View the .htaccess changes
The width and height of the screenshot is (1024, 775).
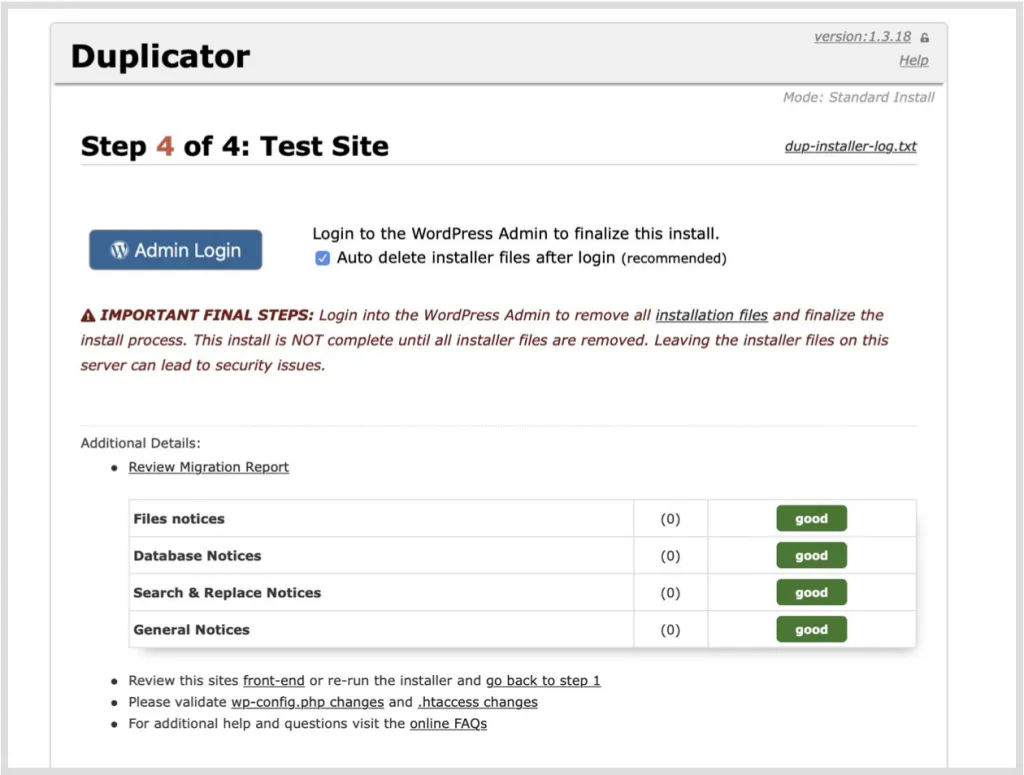pos(477,702)
